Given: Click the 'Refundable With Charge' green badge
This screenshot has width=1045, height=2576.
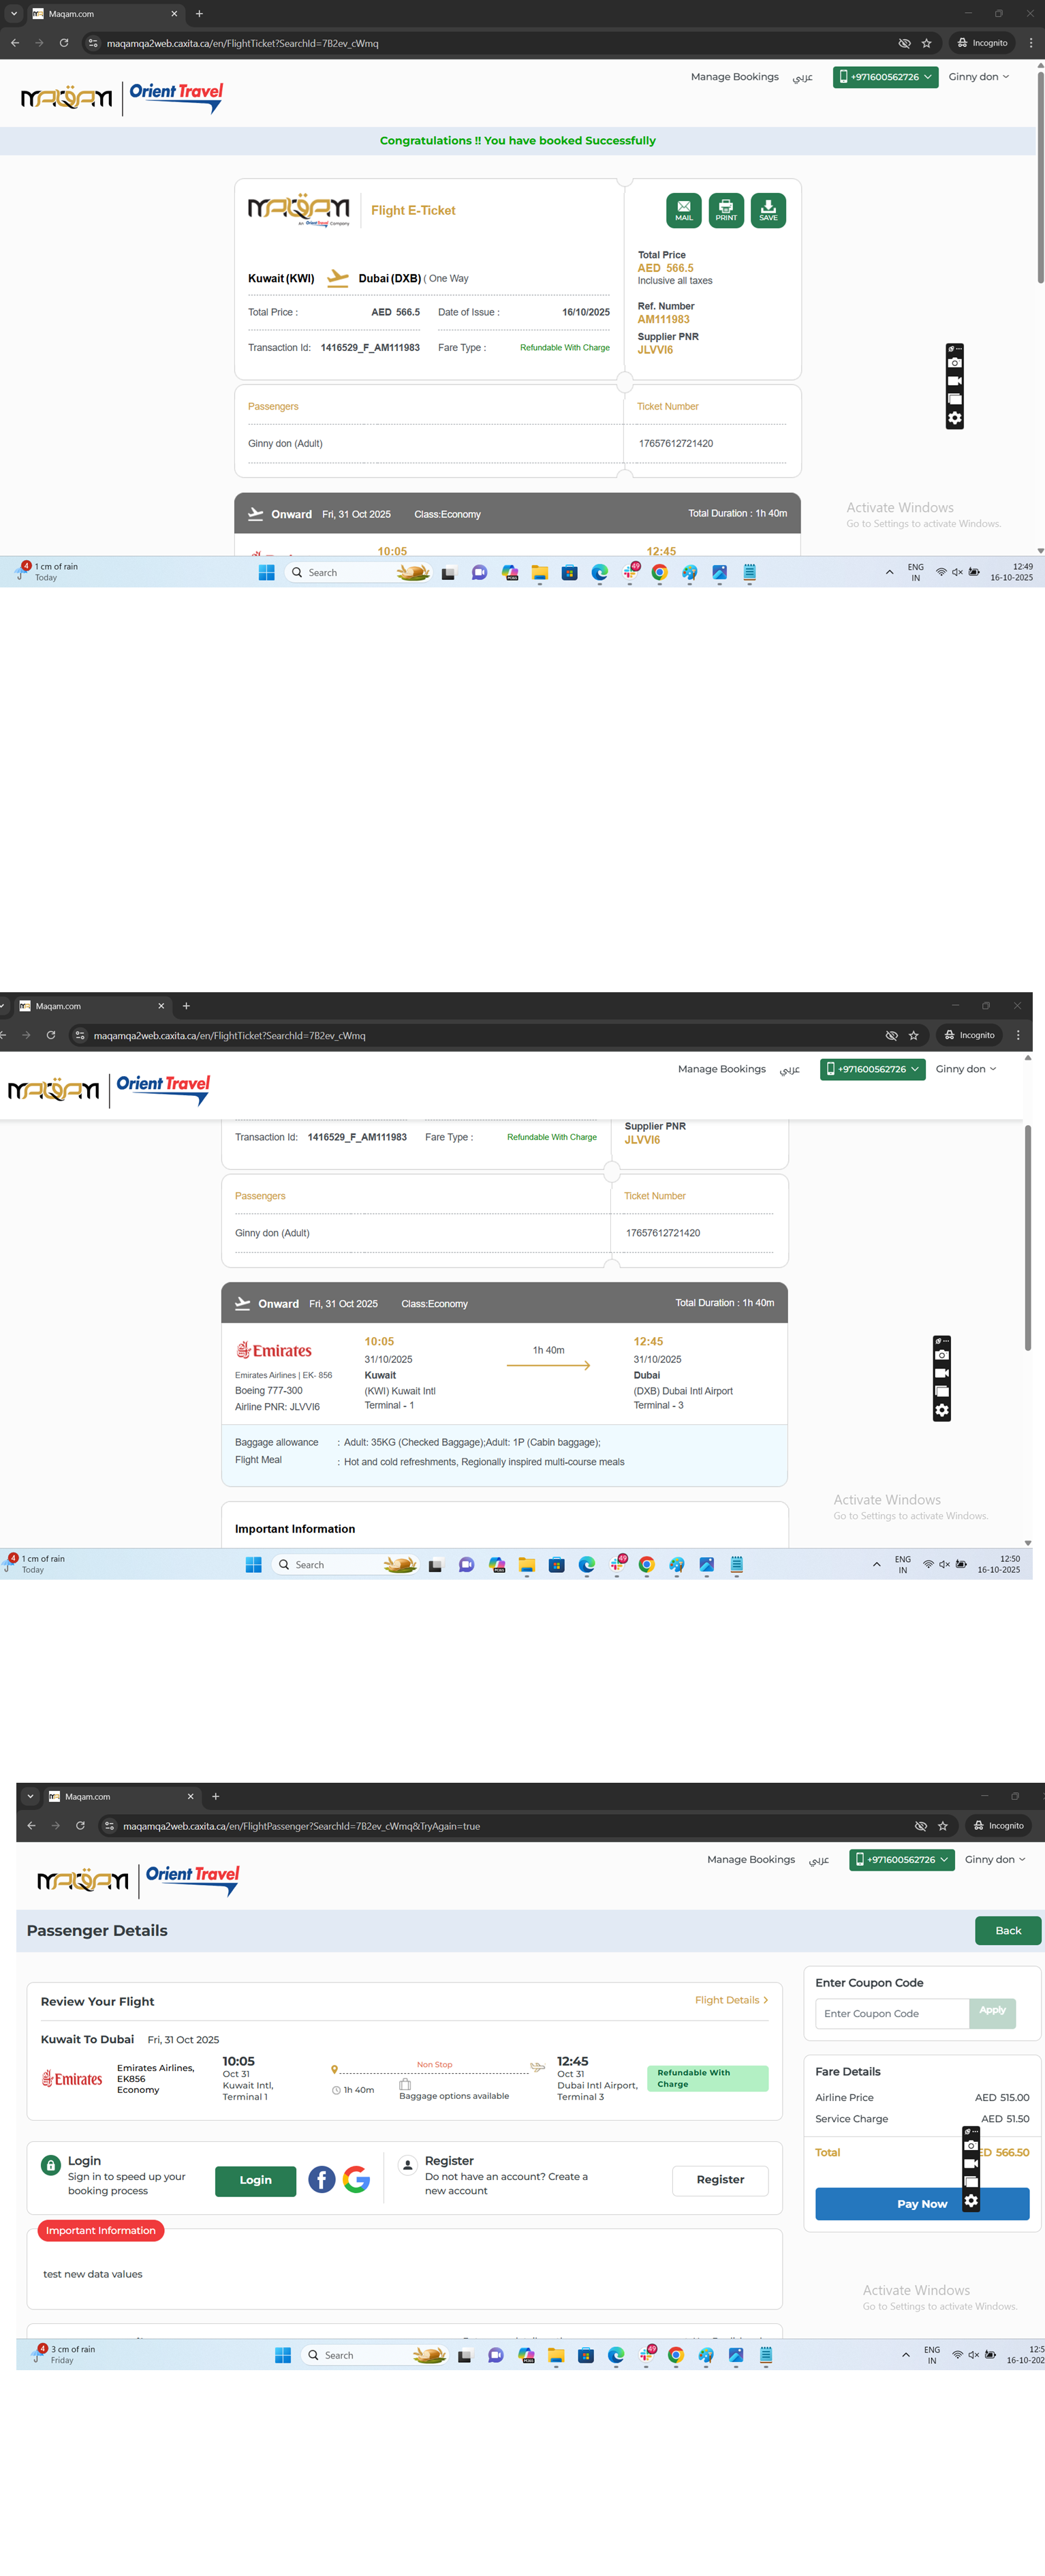Looking at the screenshot, I should tap(707, 2078).
